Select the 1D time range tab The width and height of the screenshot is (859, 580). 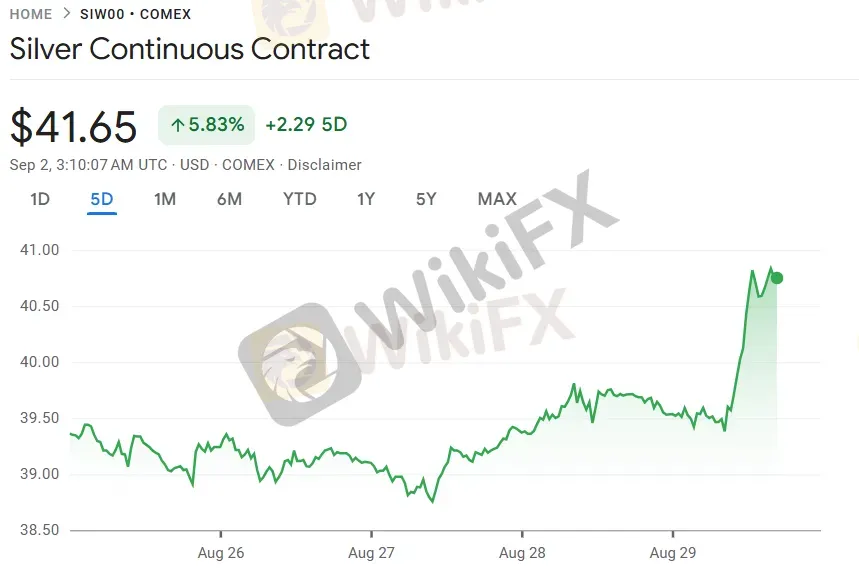coord(40,199)
